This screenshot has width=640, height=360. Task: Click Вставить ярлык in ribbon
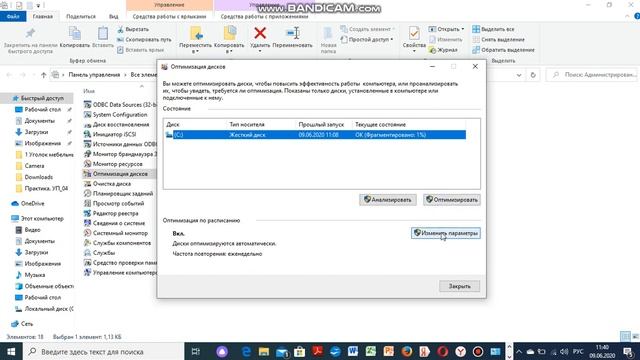[x=140, y=50]
